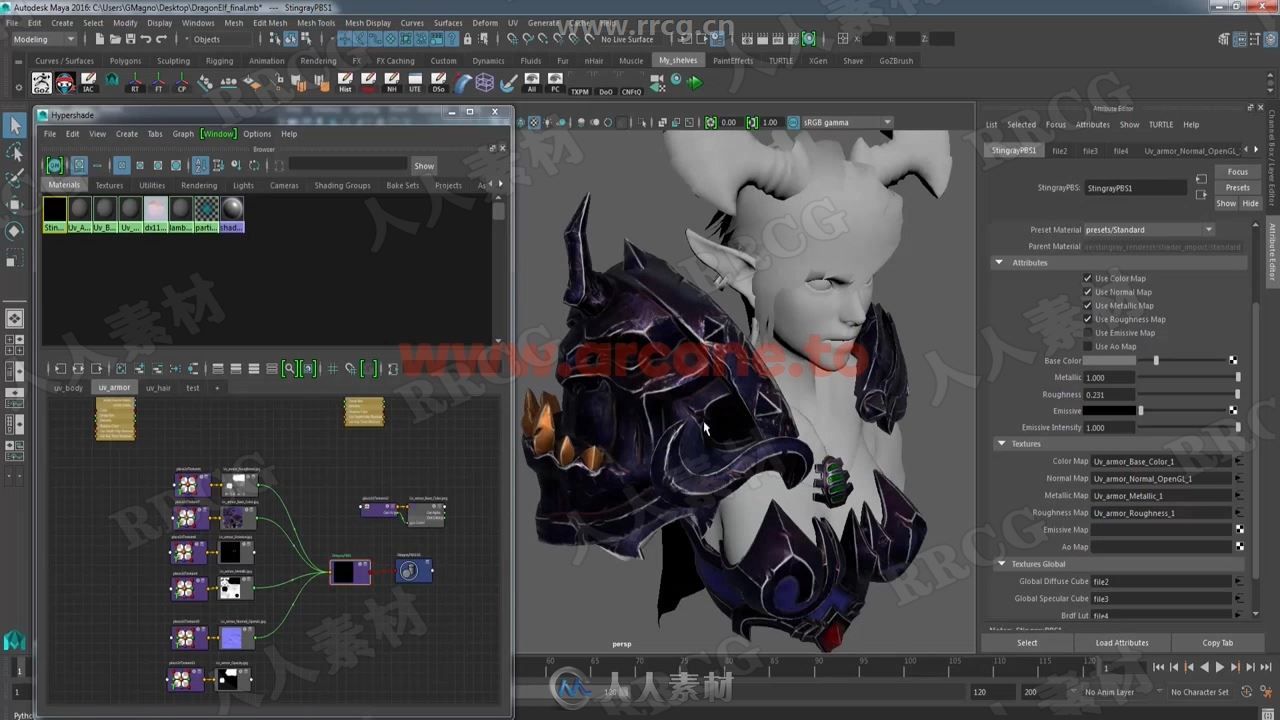Click Hypershade graph zoom magnifier icon
1280x720 pixels.
pyautogui.click(x=289, y=369)
